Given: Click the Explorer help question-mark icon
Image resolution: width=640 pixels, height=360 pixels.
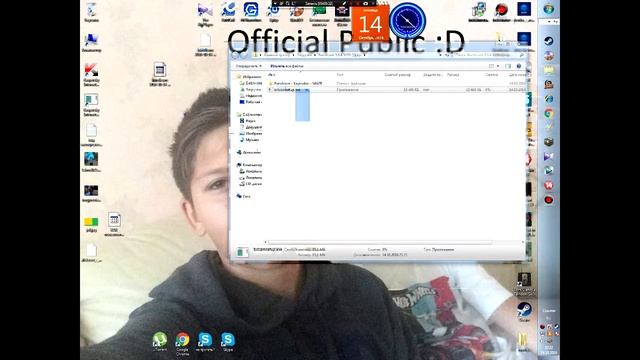Looking at the screenshot, I should coord(519,66).
